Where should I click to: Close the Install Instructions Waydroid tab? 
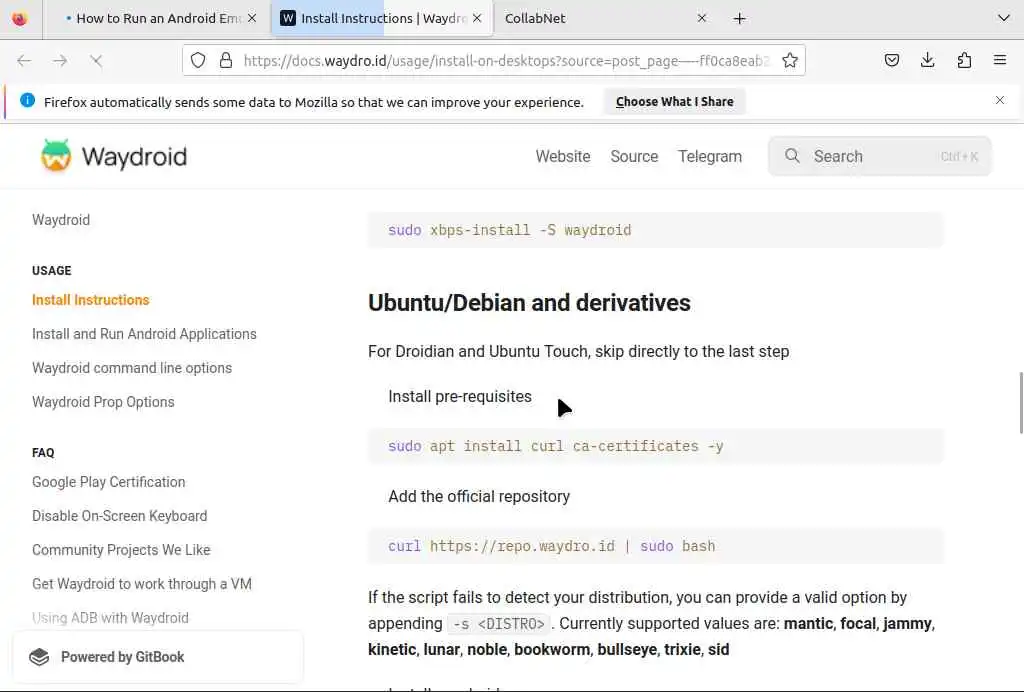[x=477, y=18]
